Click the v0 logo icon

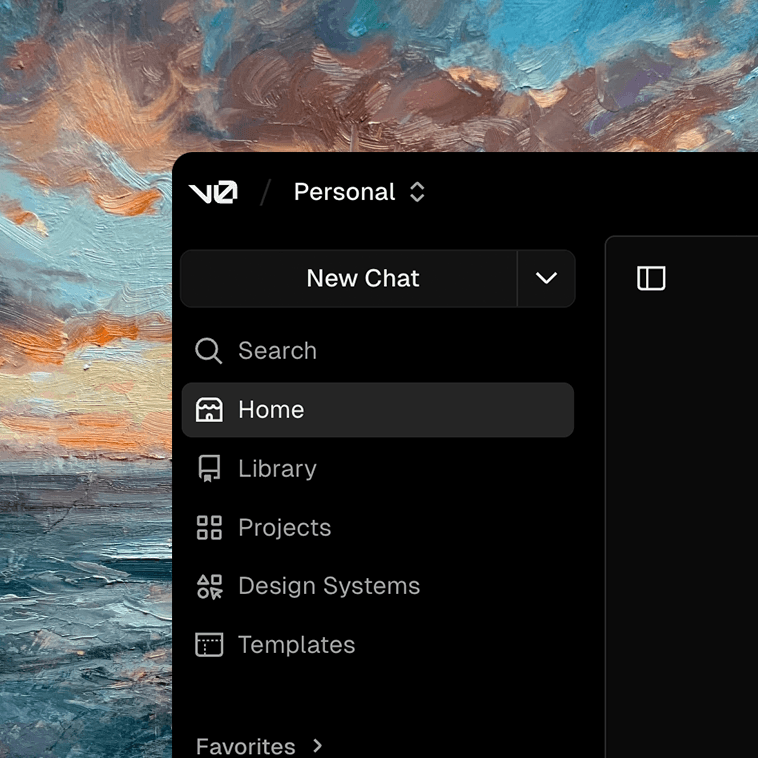[213, 192]
